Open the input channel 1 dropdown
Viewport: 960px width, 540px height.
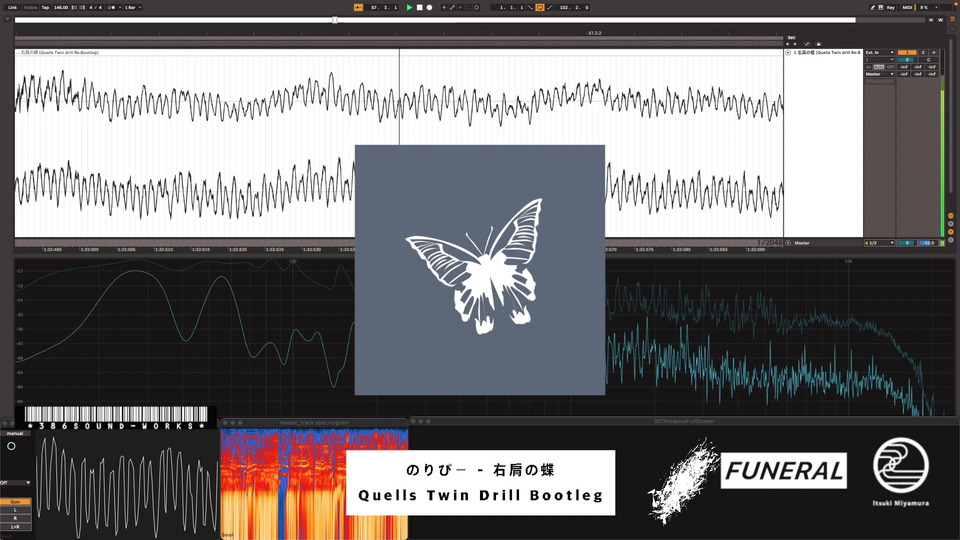pos(880,59)
